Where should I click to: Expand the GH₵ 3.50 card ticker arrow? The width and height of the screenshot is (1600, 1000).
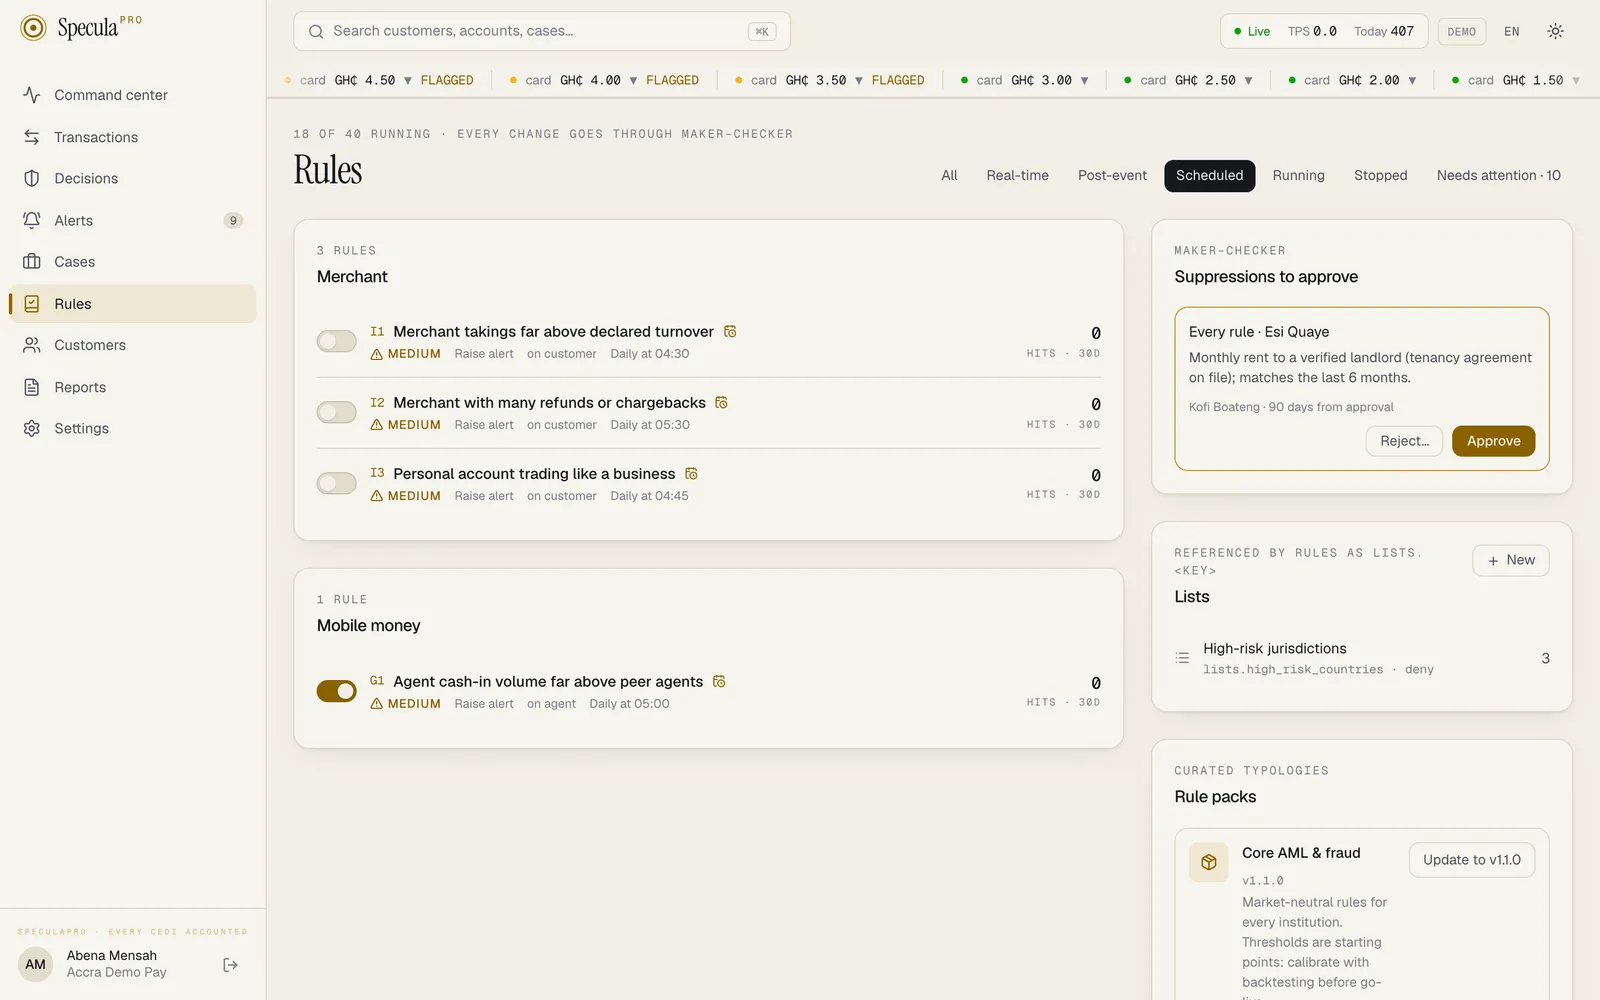859,80
